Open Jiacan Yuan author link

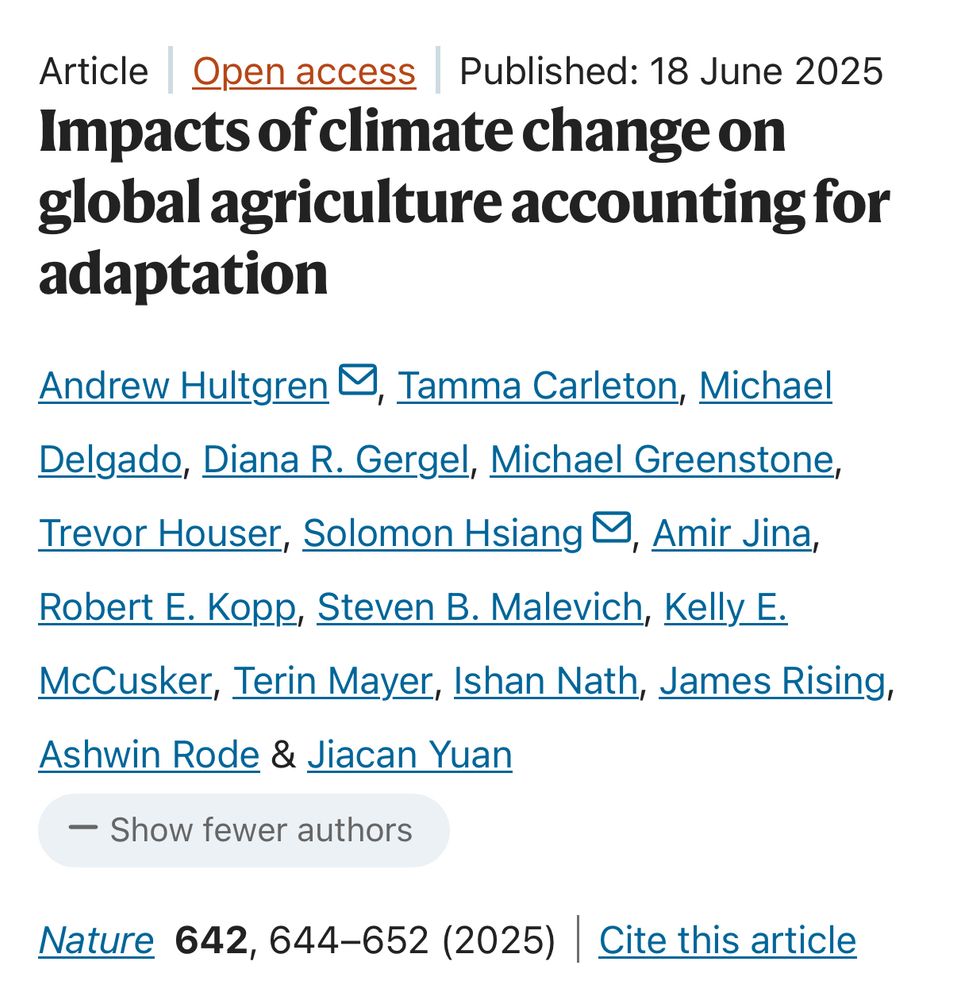[409, 754]
